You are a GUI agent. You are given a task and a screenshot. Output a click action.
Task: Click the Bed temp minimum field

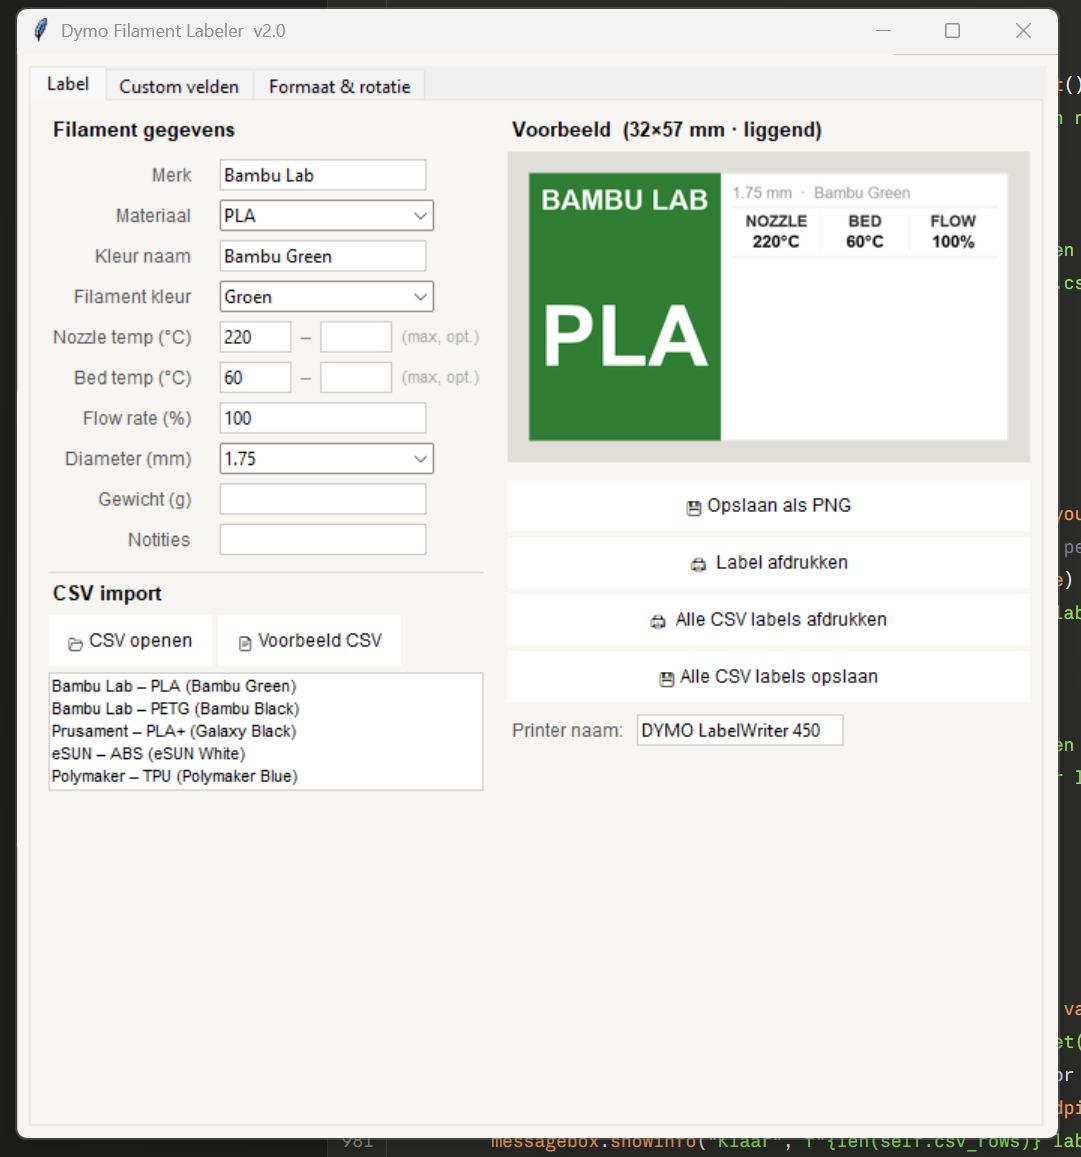255,378
